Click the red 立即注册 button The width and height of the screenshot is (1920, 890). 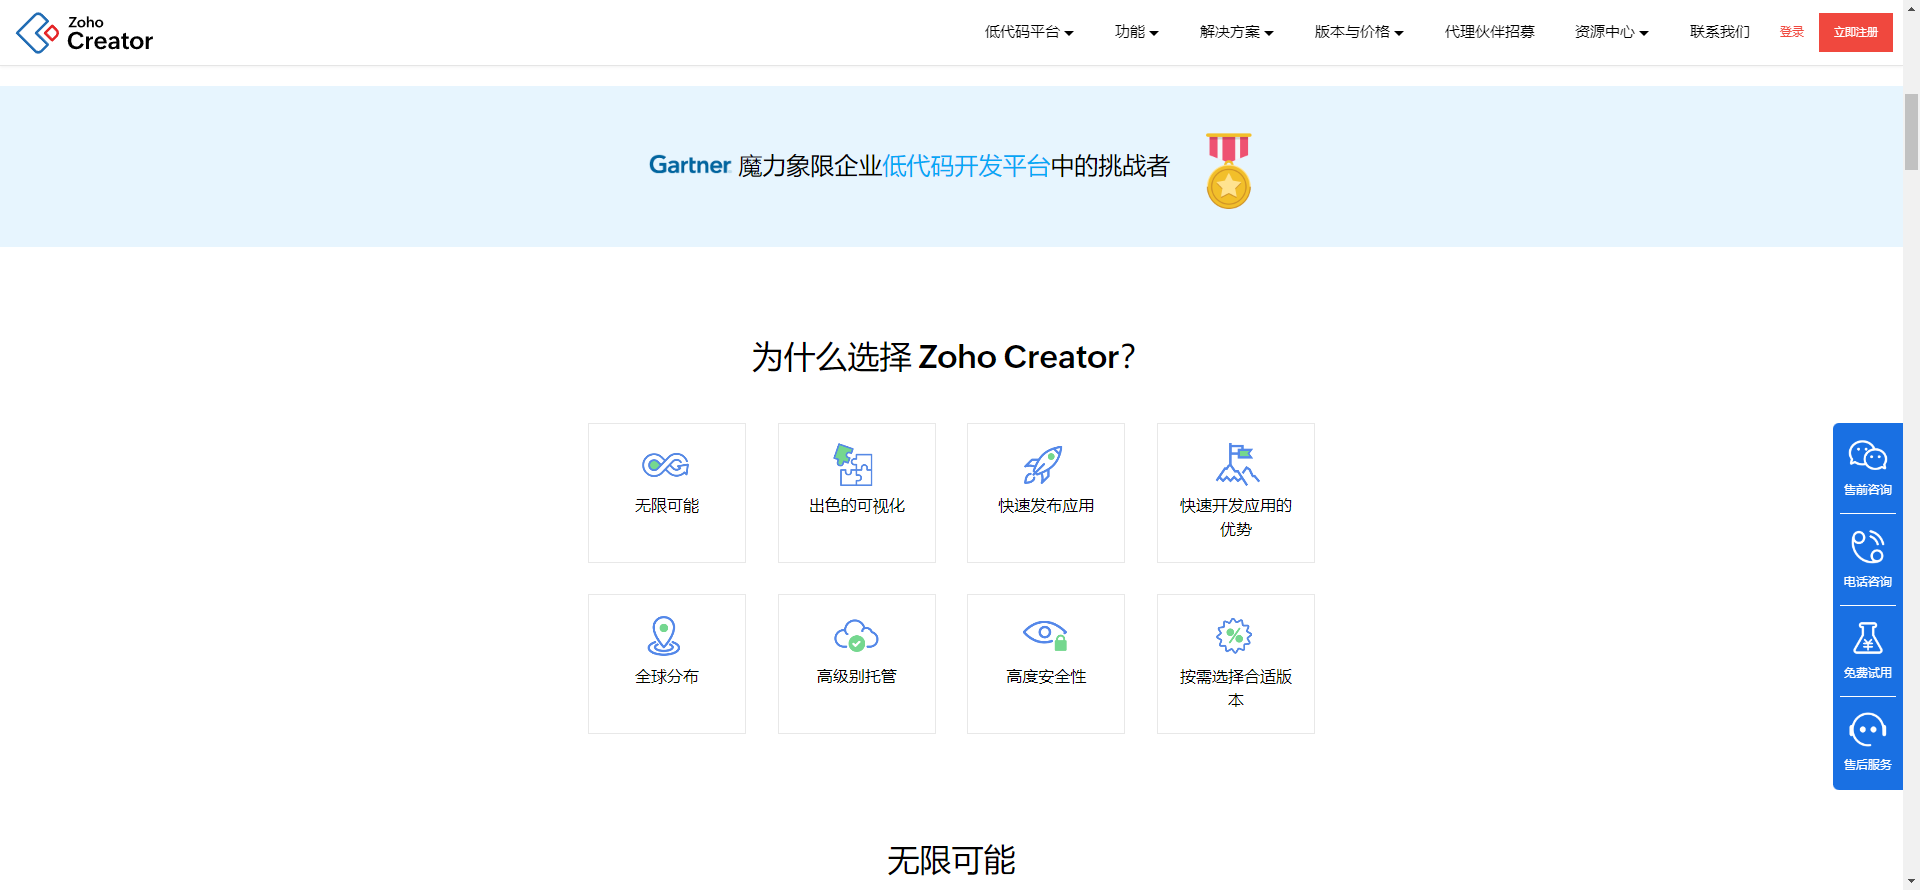click(1856, 32)
